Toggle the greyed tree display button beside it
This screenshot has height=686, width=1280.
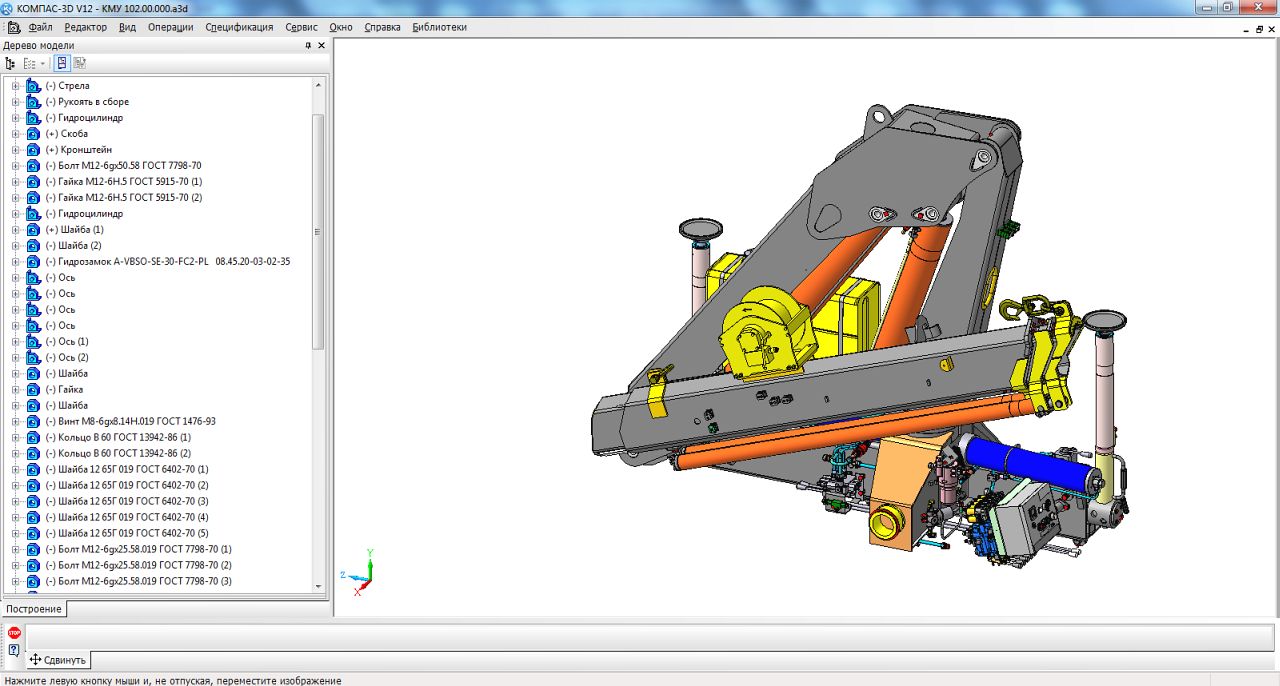[80, 63]
